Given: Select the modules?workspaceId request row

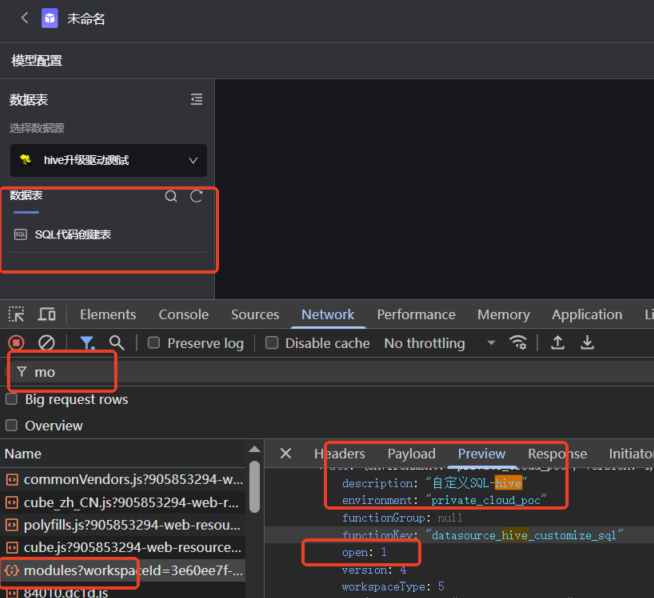Looking at the screenshot, I should 123,570.
